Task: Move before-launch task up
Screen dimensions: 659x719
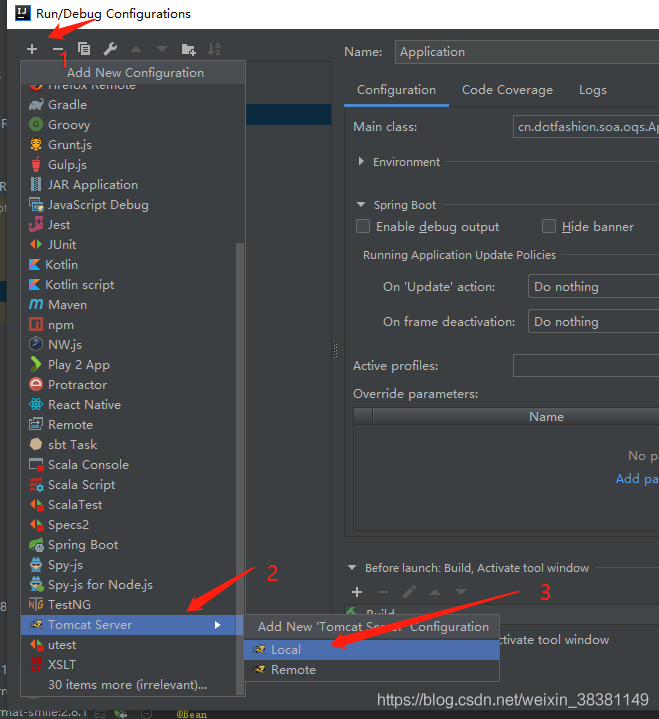Action: point(435,592)
